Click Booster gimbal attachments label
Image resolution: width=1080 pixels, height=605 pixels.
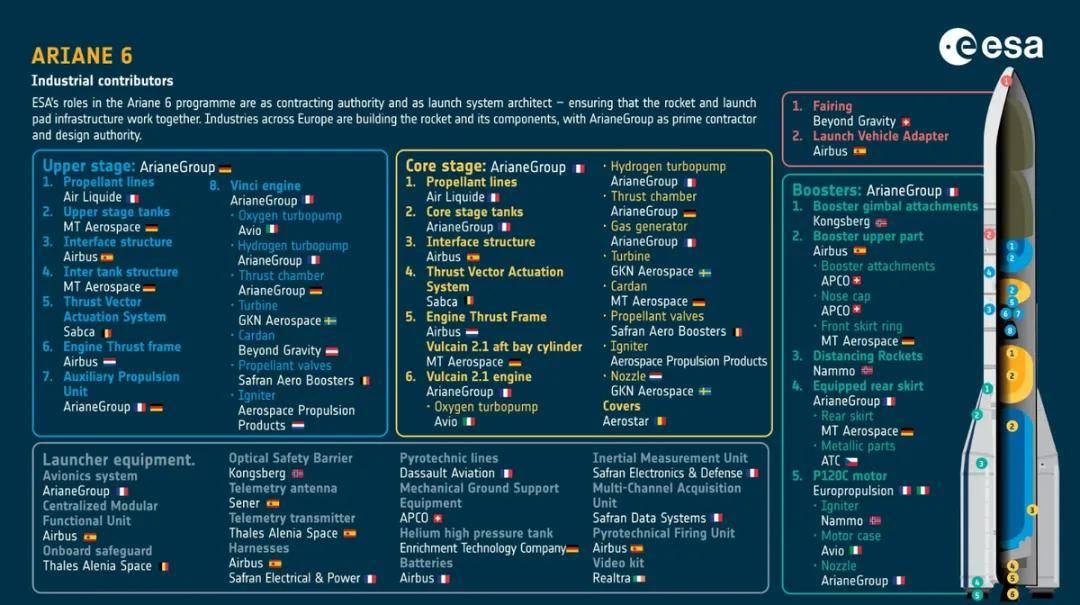(x=895, y=206)
